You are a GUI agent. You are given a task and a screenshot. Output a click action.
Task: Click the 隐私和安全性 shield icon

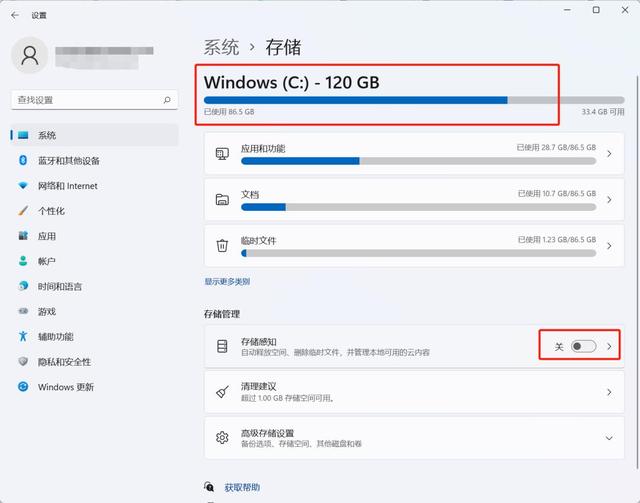[x=23, y=361]
